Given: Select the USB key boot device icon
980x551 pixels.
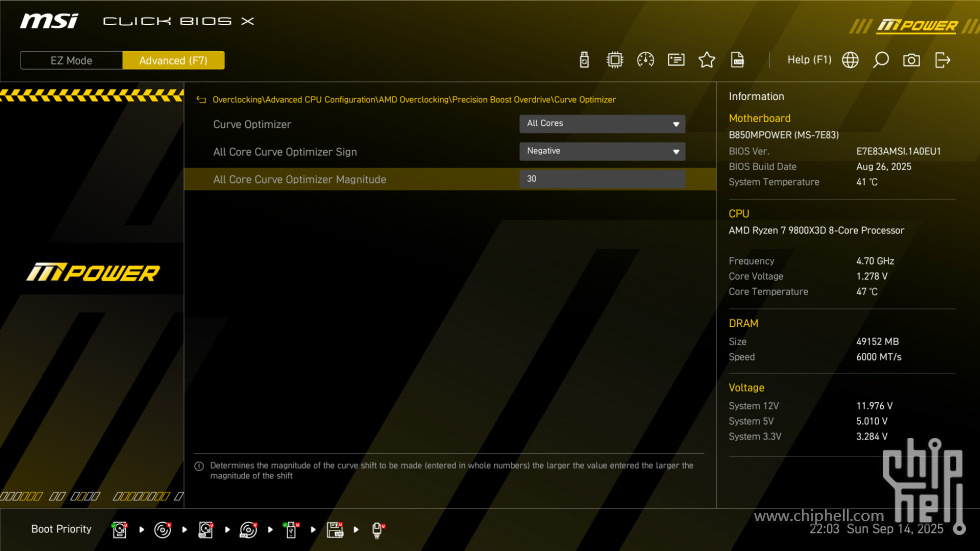Looking at the screenshot, I should (291, 530).
